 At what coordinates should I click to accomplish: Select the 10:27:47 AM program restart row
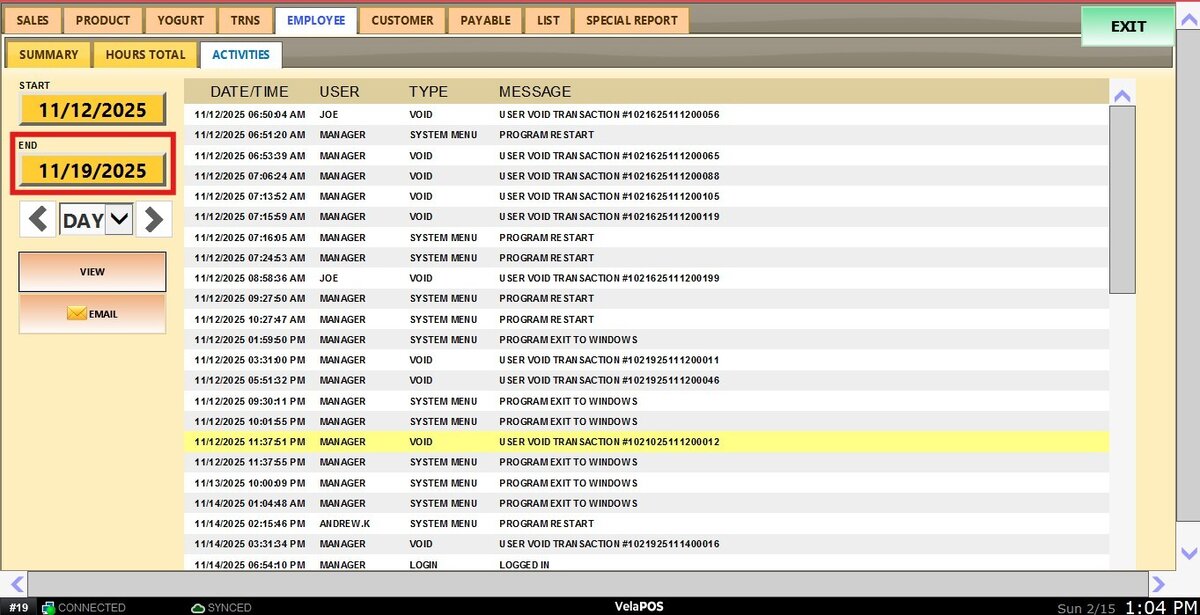[646, 319]
